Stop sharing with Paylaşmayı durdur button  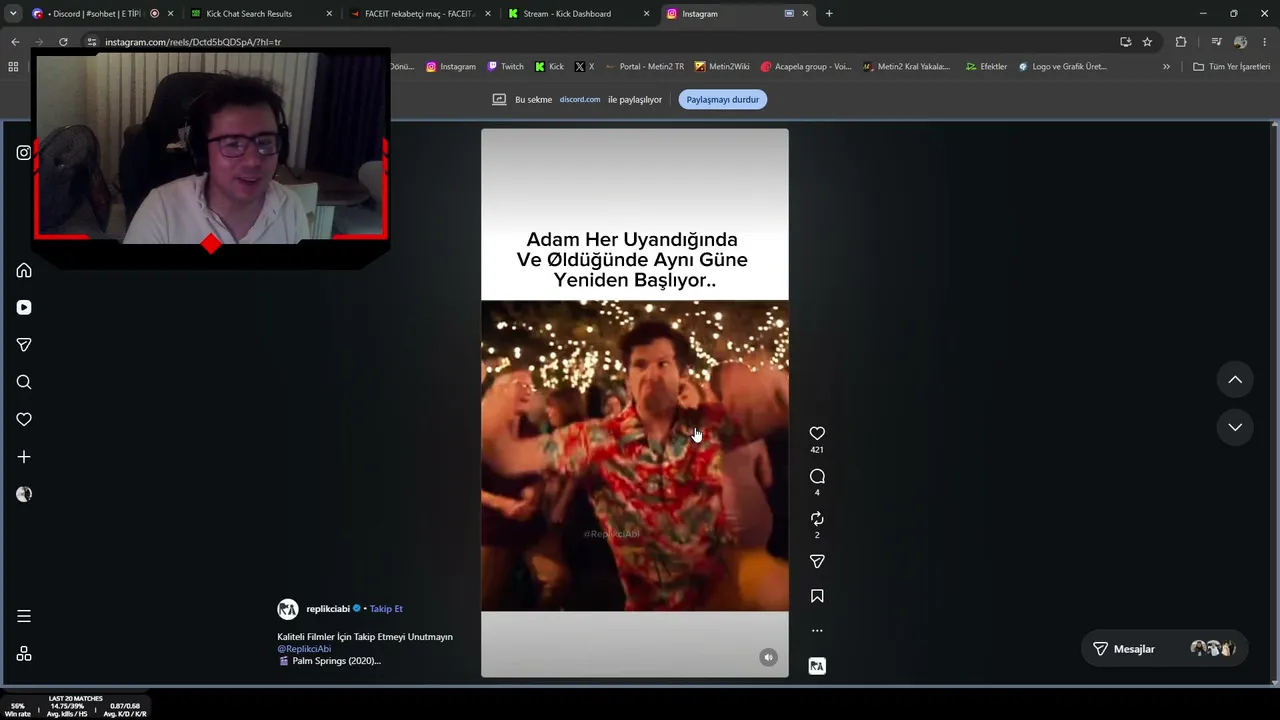pyautogui.click(x=723, y=99)
